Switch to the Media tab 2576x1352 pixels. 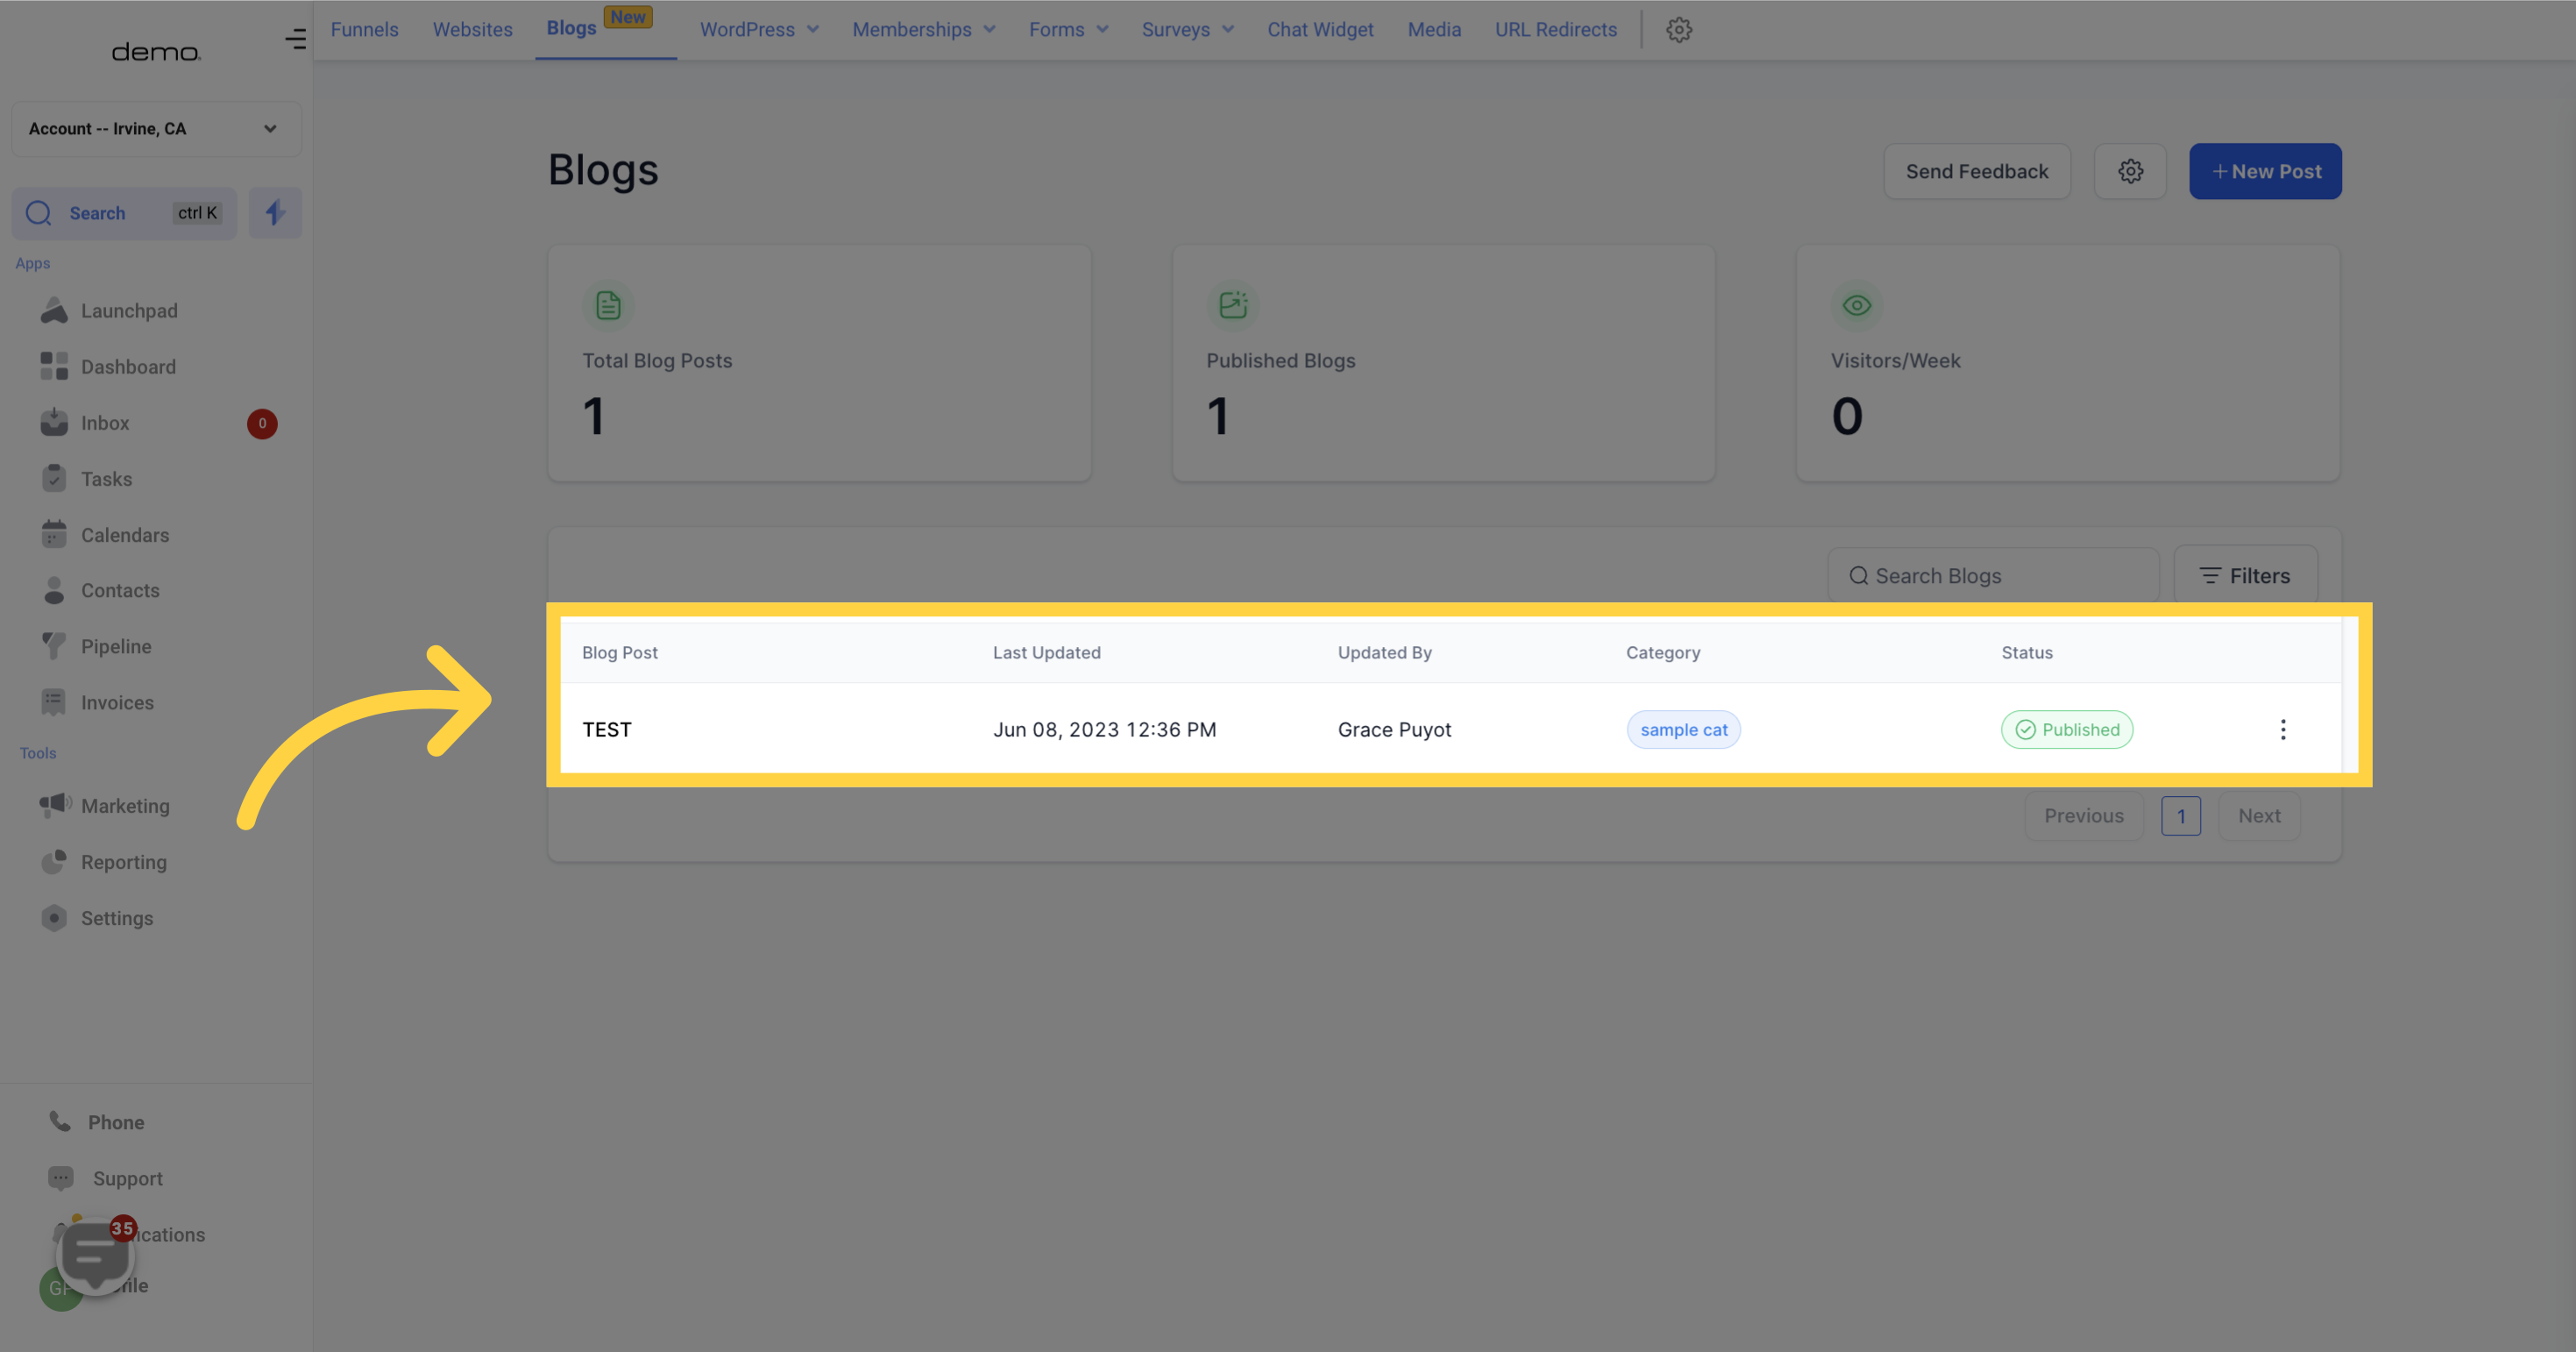[x=1434, y=30]
